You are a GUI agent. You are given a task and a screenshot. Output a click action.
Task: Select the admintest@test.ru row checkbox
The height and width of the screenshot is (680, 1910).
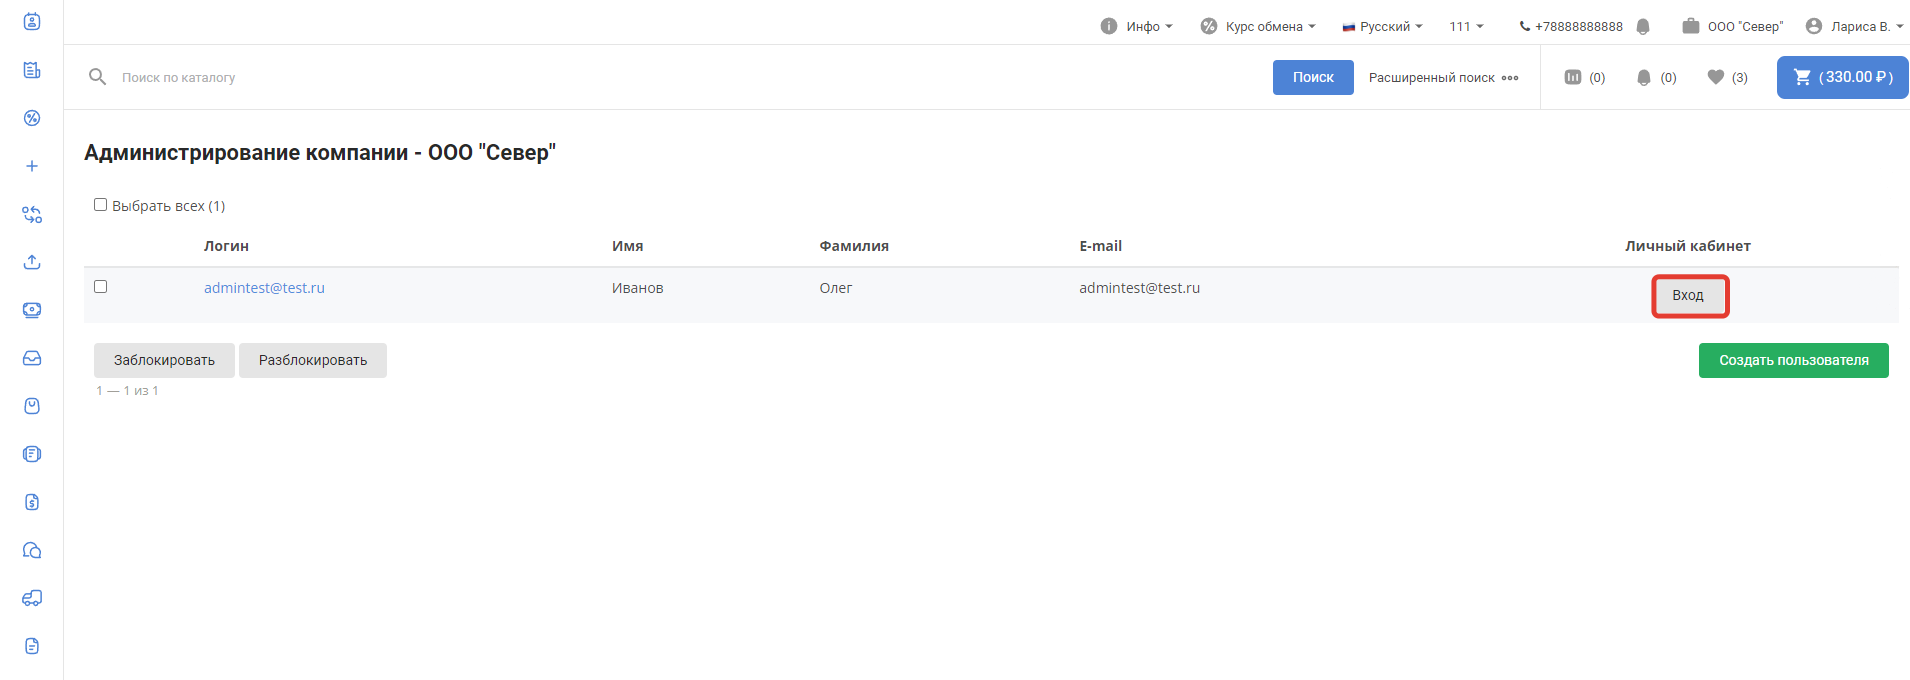click(100, 287)
